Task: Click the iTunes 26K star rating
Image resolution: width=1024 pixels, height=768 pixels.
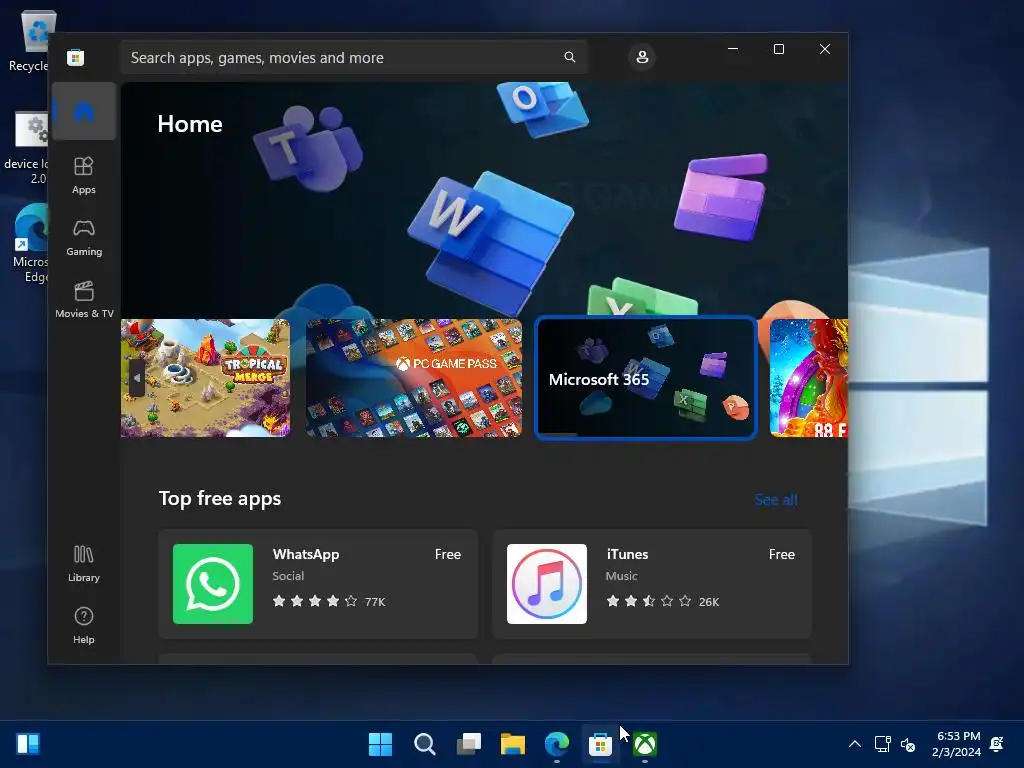Action: tap(662, 601)
